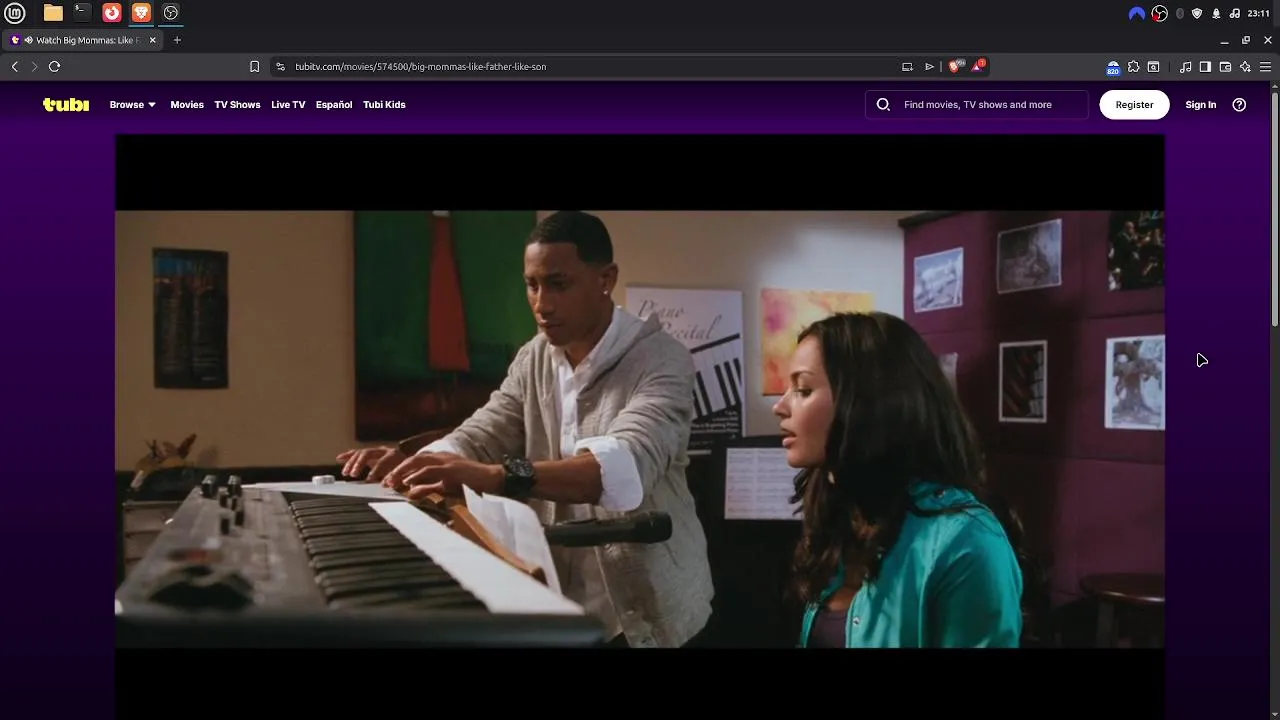Select the Watch Big Mommas browser tab
The height and width of the screenshot is (720, 1280).
tap(84, 40)
